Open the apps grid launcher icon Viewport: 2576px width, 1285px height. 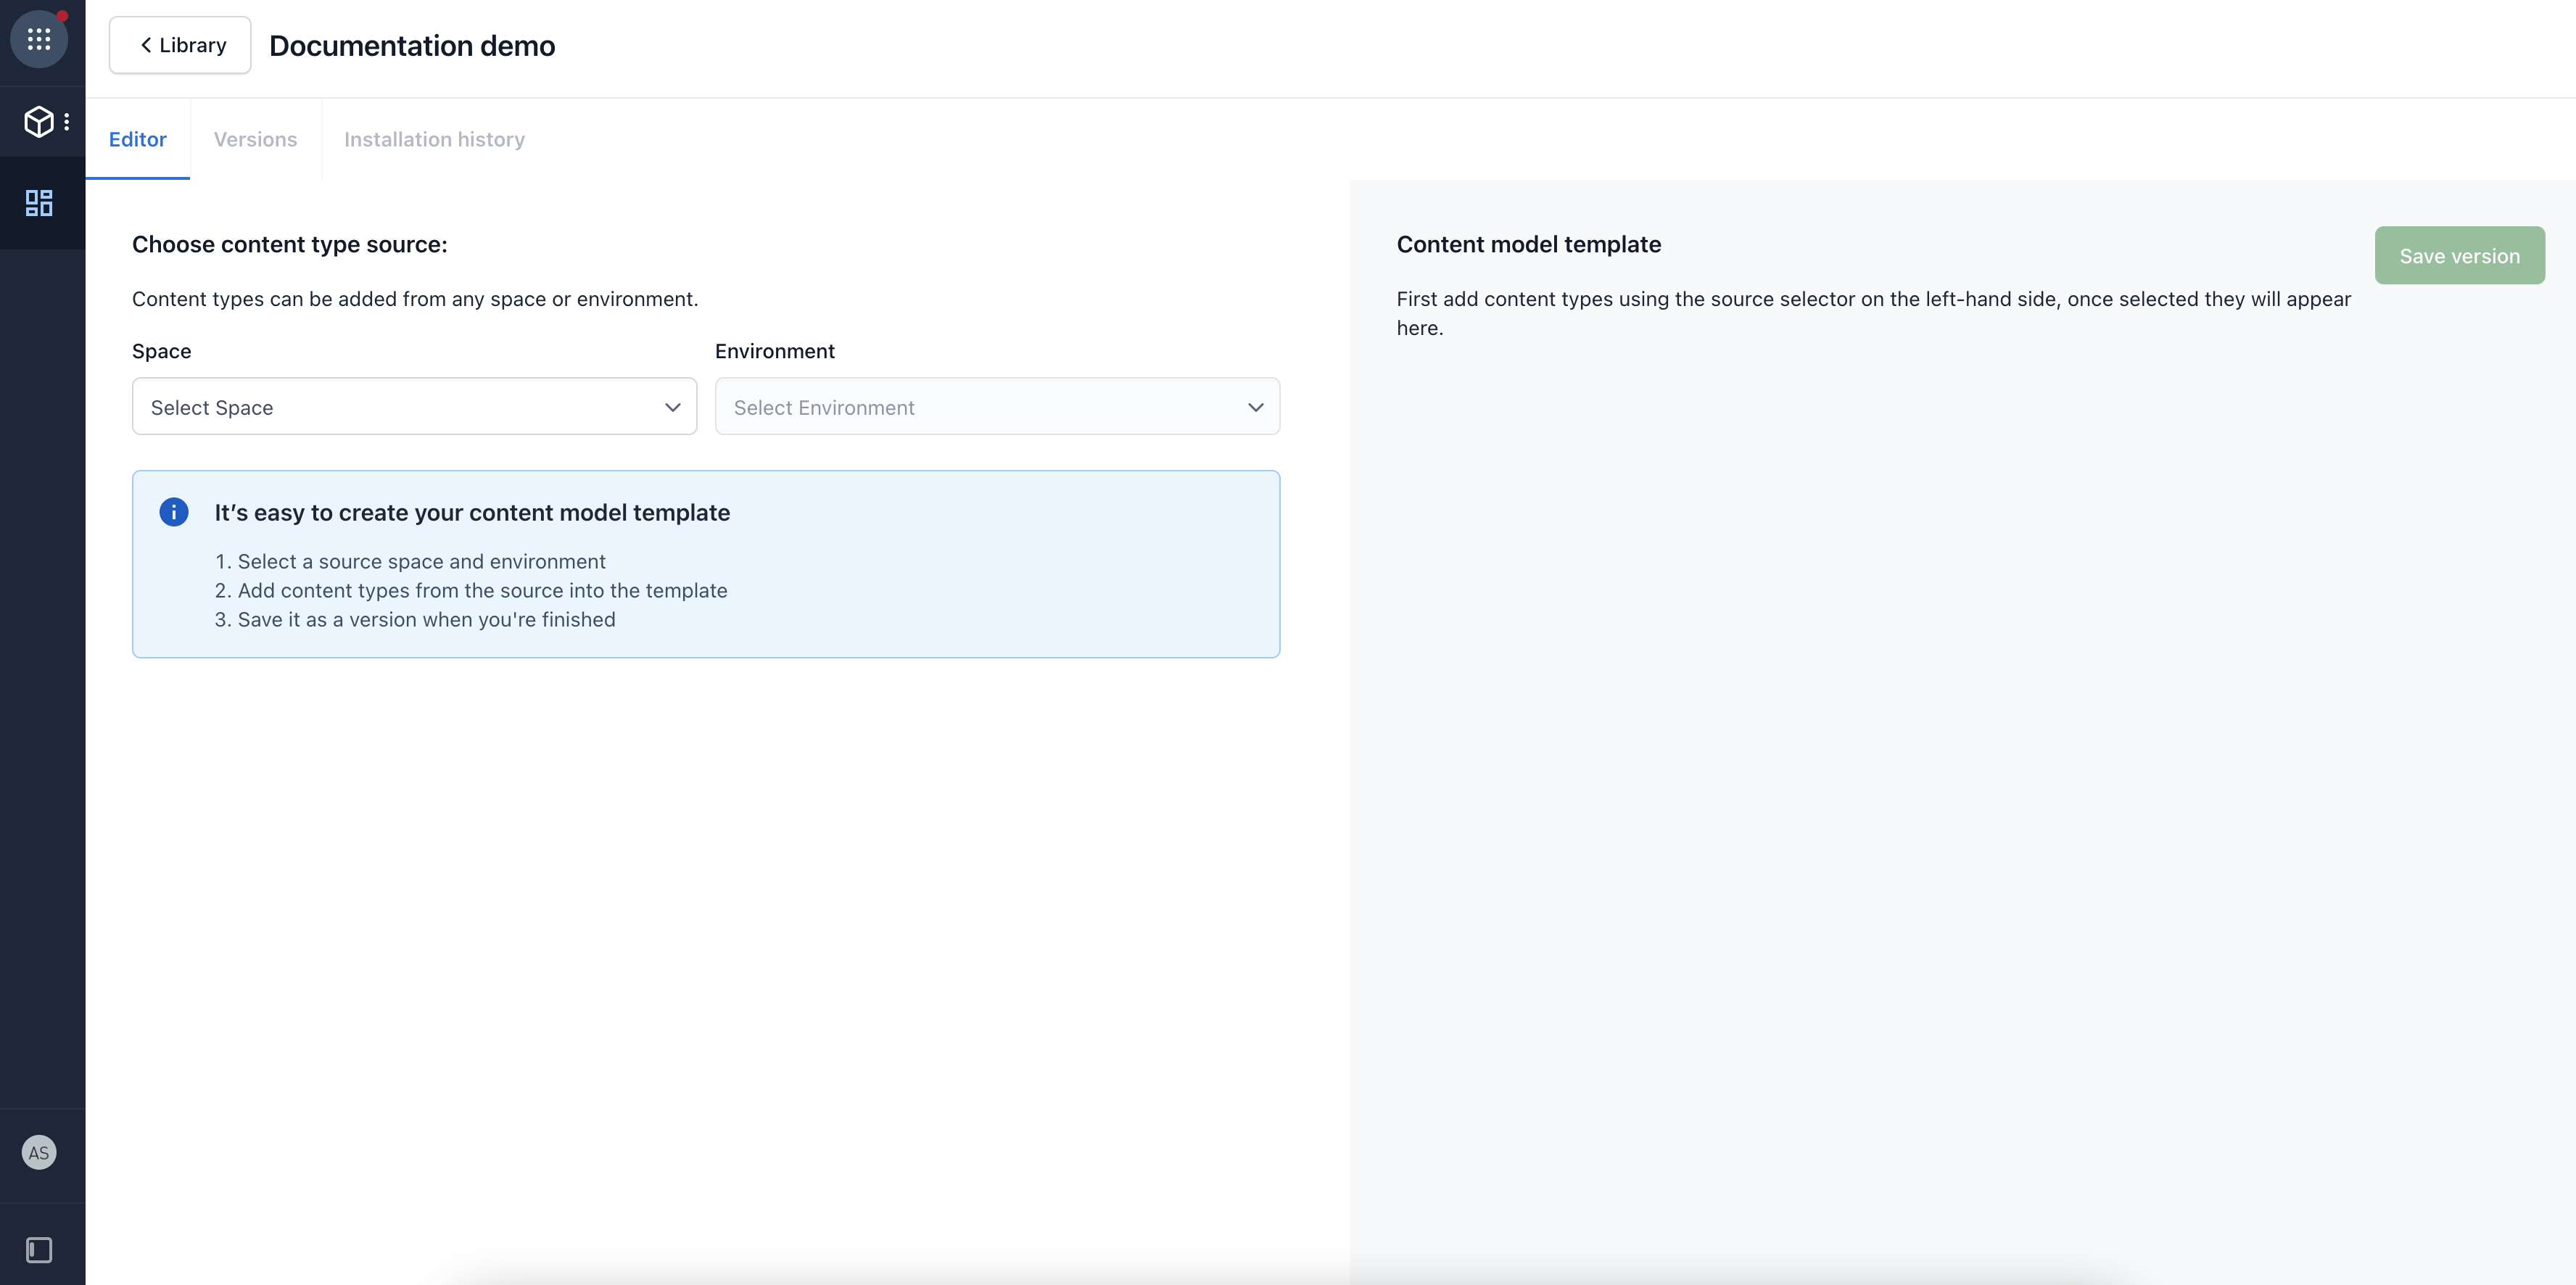[x=39, y=39]
